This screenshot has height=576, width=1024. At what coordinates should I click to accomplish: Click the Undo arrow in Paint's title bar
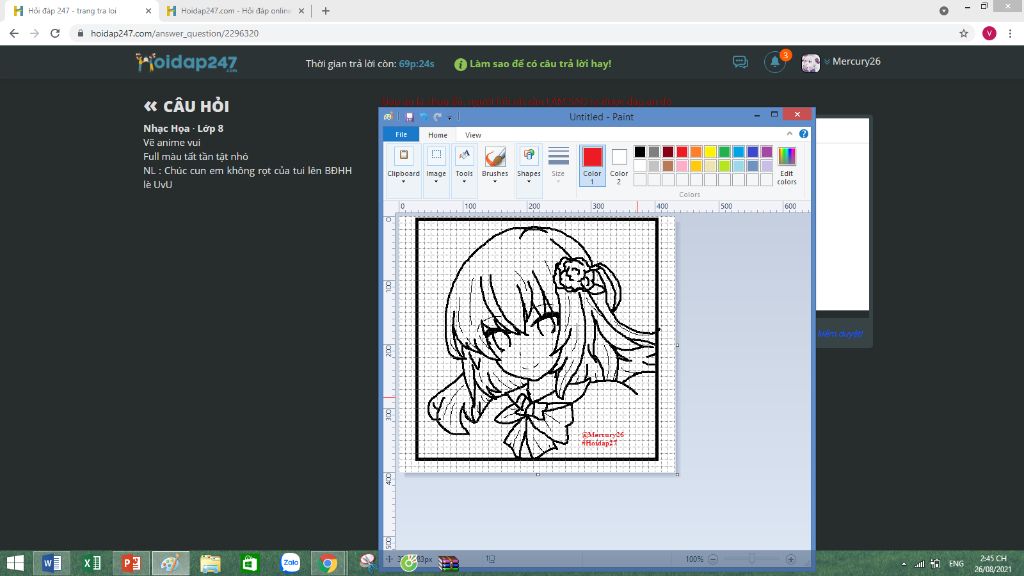424,117
